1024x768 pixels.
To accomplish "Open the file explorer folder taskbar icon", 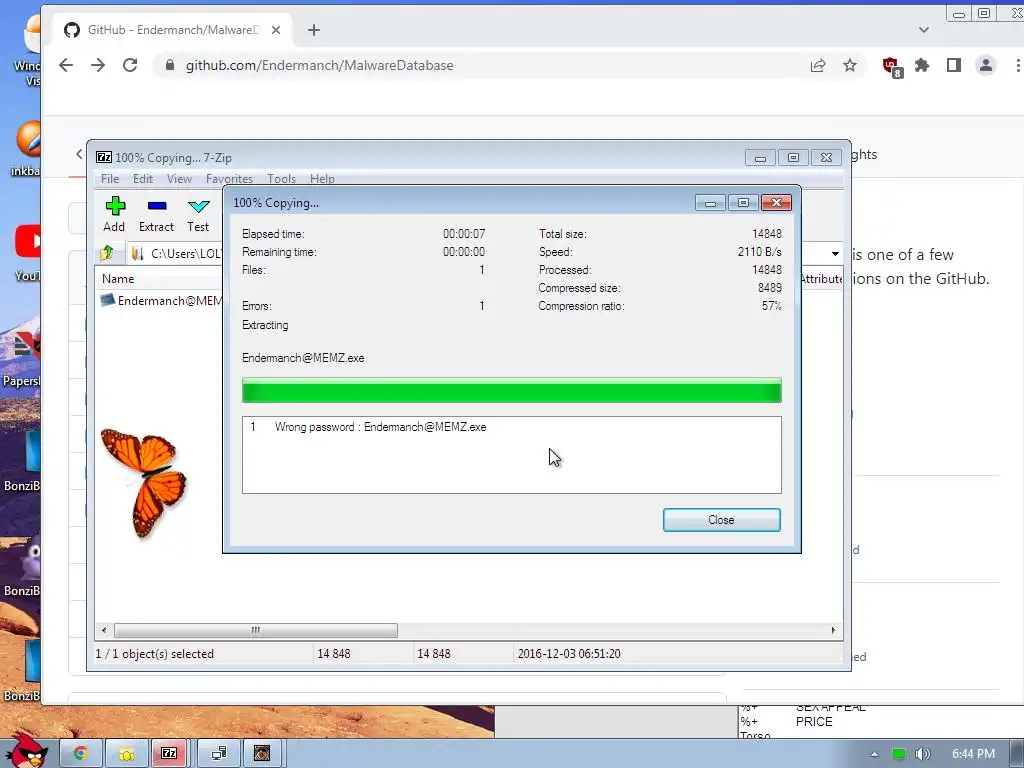I will pos(126,754).
